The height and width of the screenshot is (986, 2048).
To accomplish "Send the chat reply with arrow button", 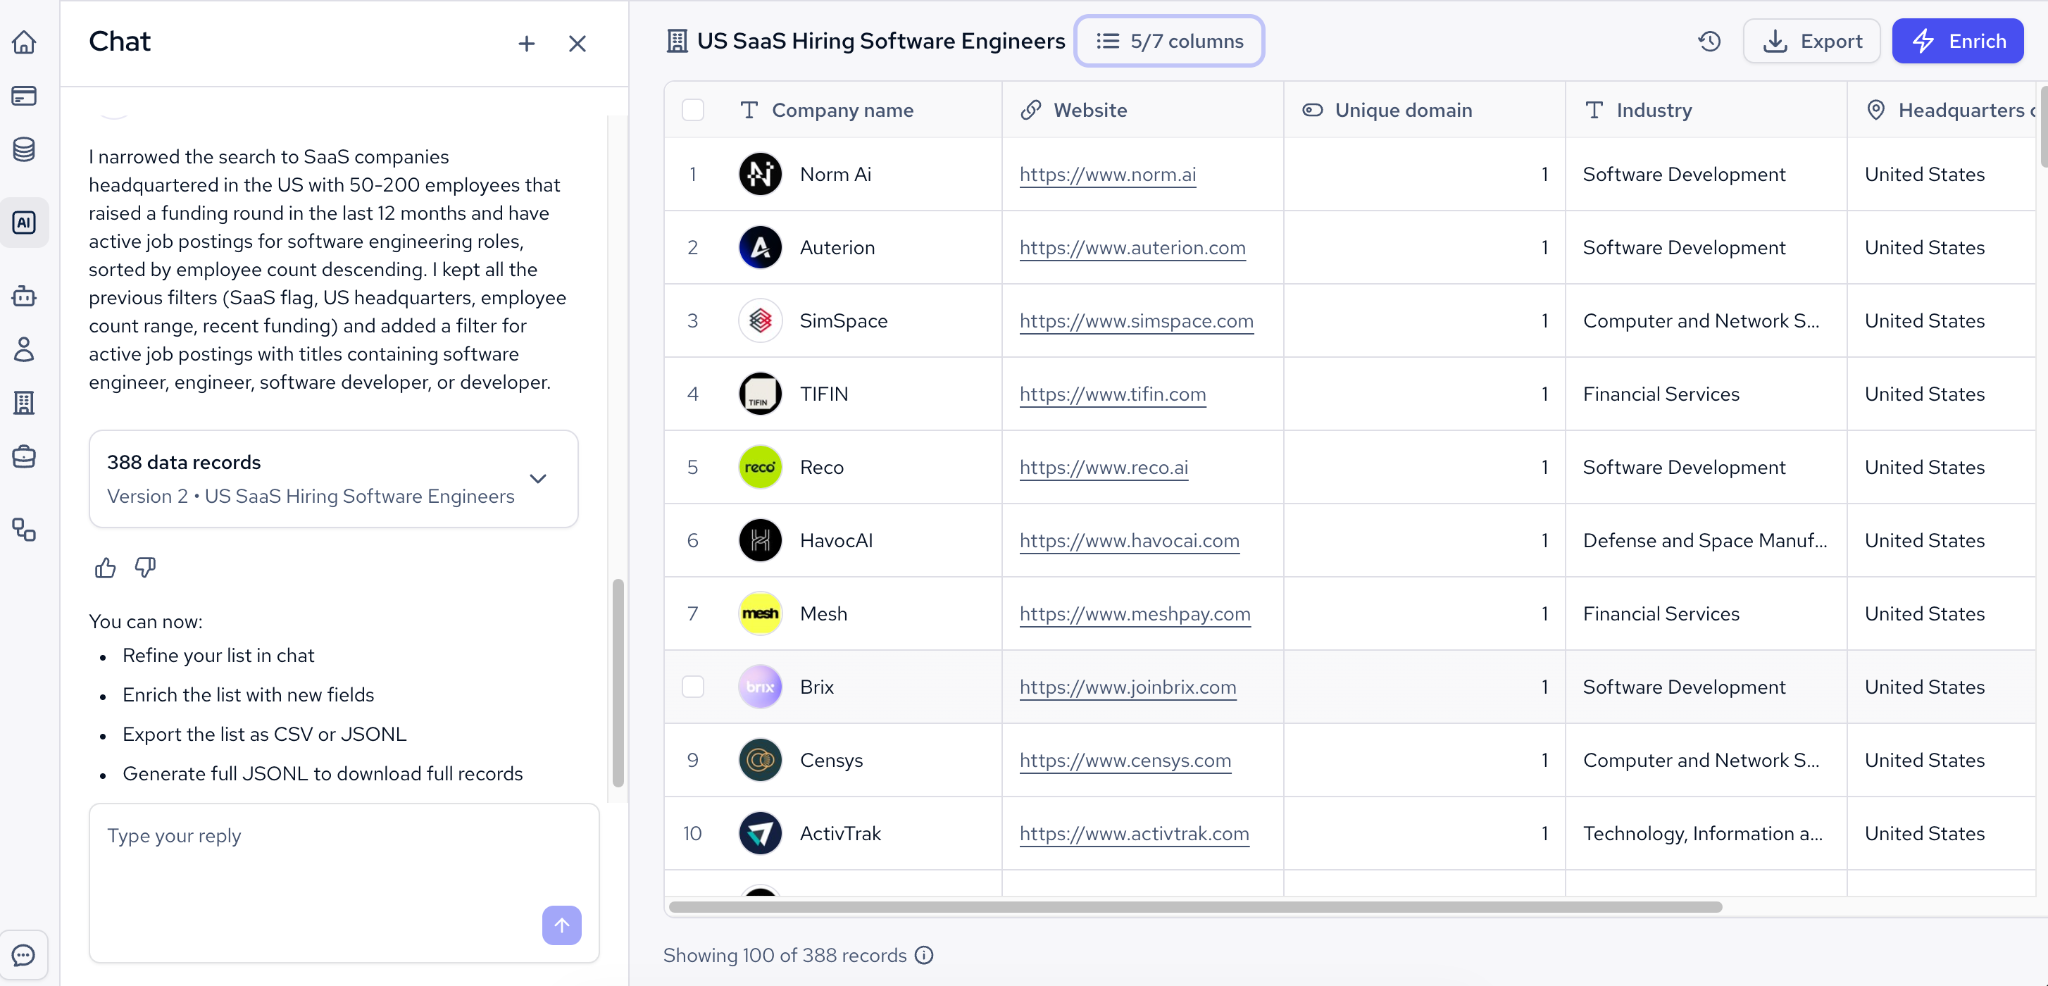I will [562, 925].
